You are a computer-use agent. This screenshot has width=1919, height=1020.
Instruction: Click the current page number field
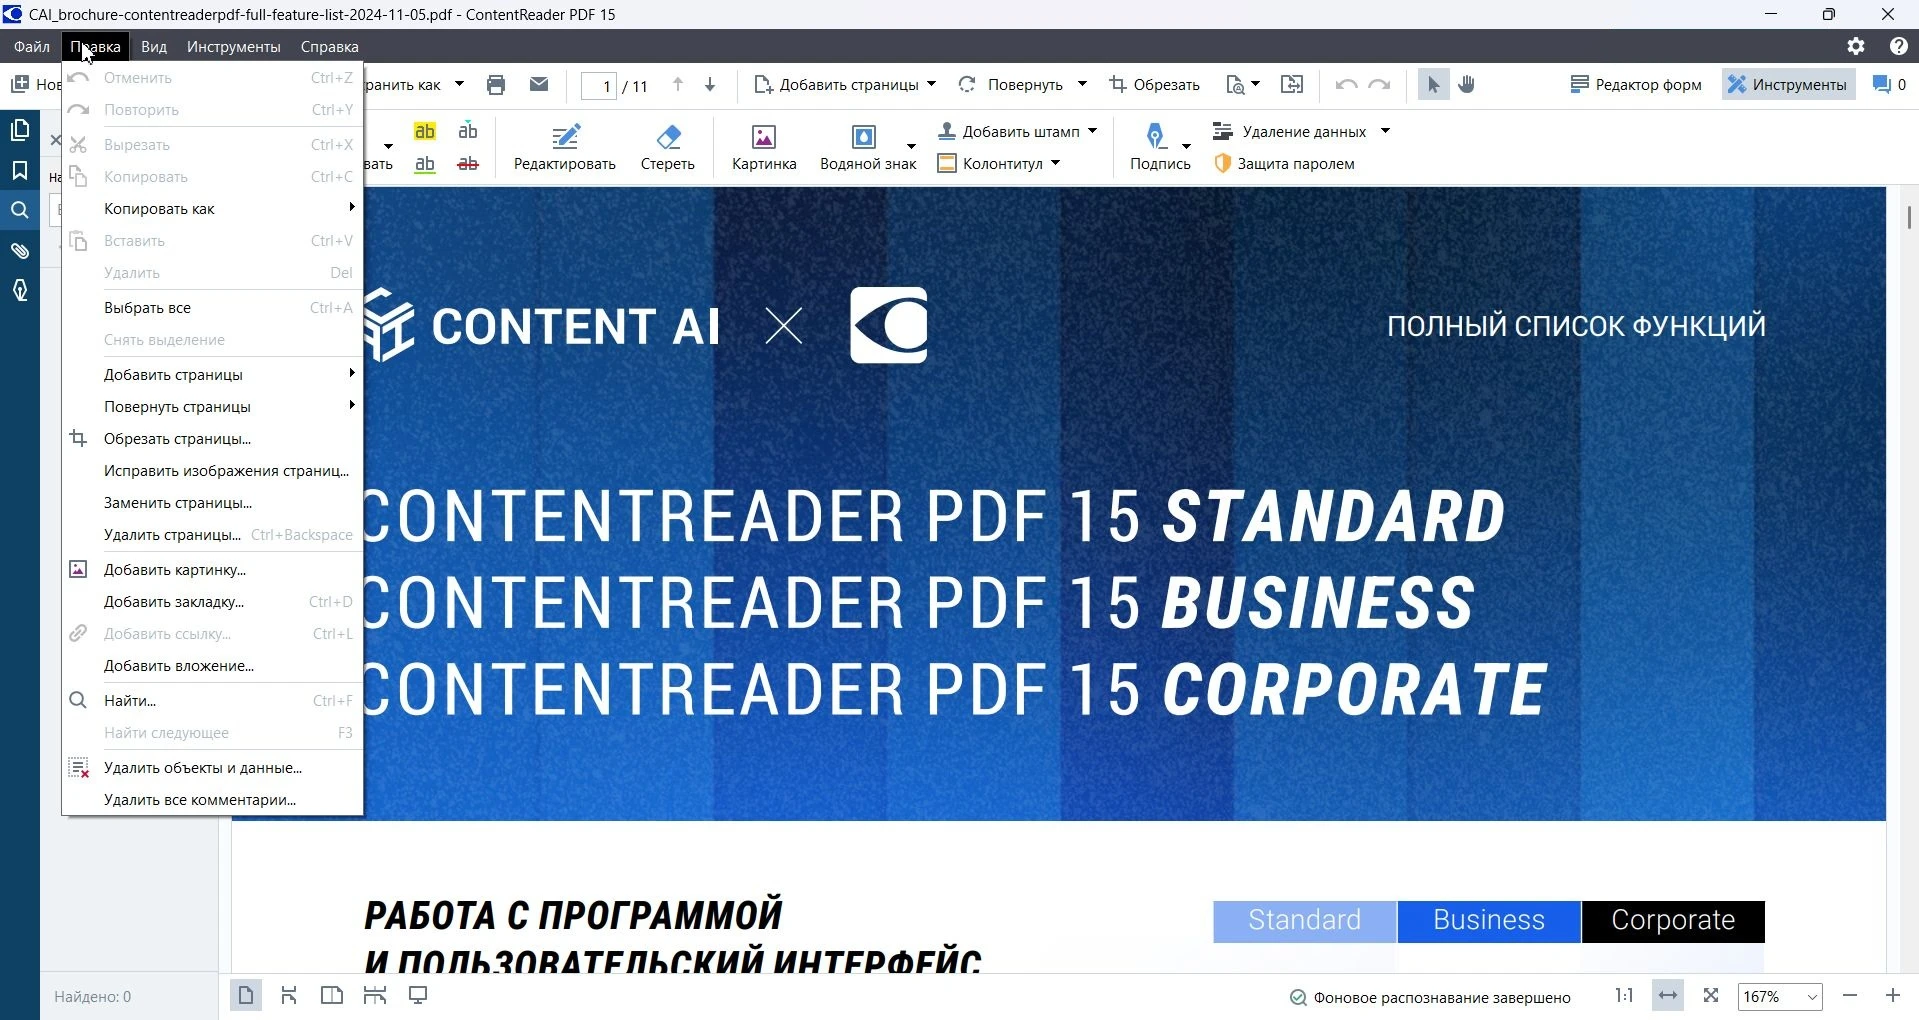click(x=599, y=86)
